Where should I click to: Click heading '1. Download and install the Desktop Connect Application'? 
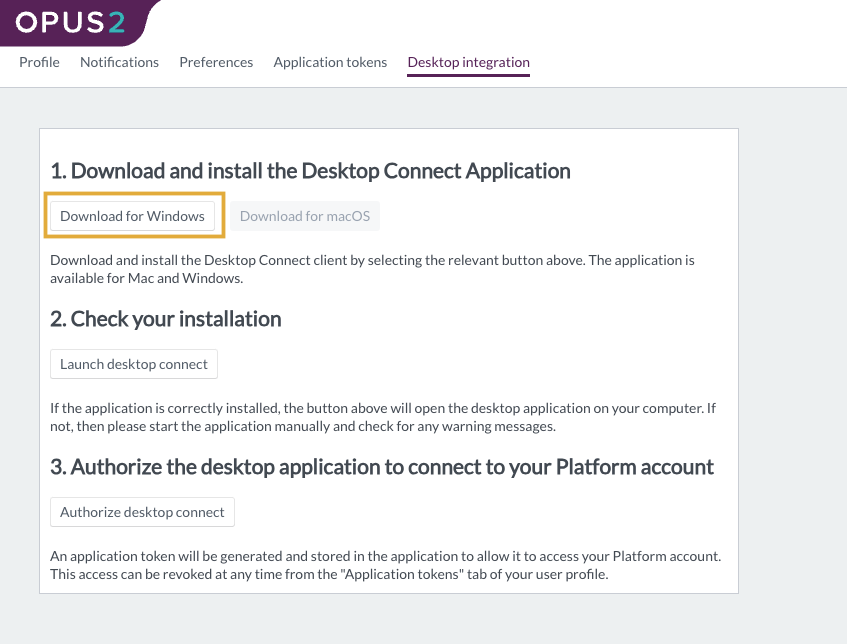[x=311, y=171]
